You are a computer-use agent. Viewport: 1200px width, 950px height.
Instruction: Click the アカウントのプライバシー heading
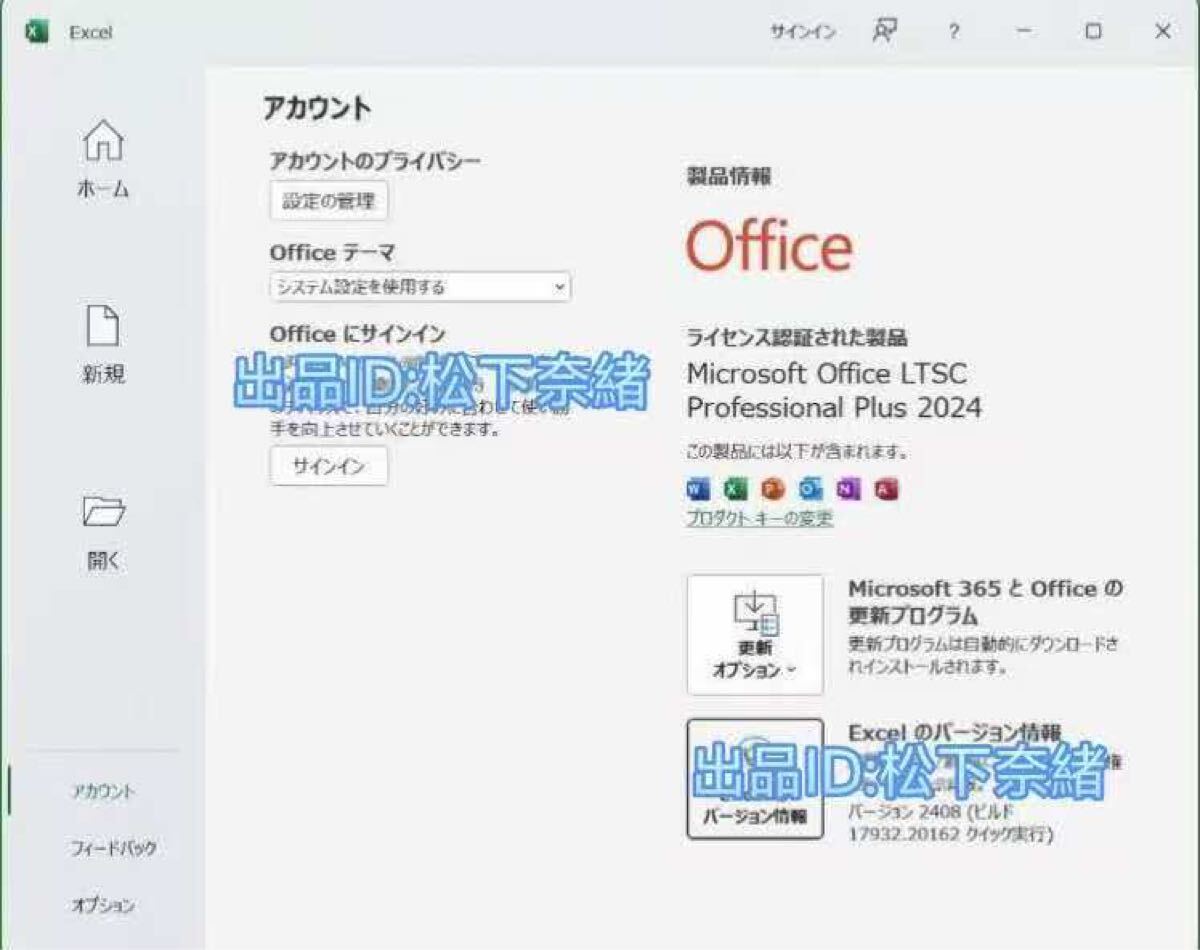[375, 161]
